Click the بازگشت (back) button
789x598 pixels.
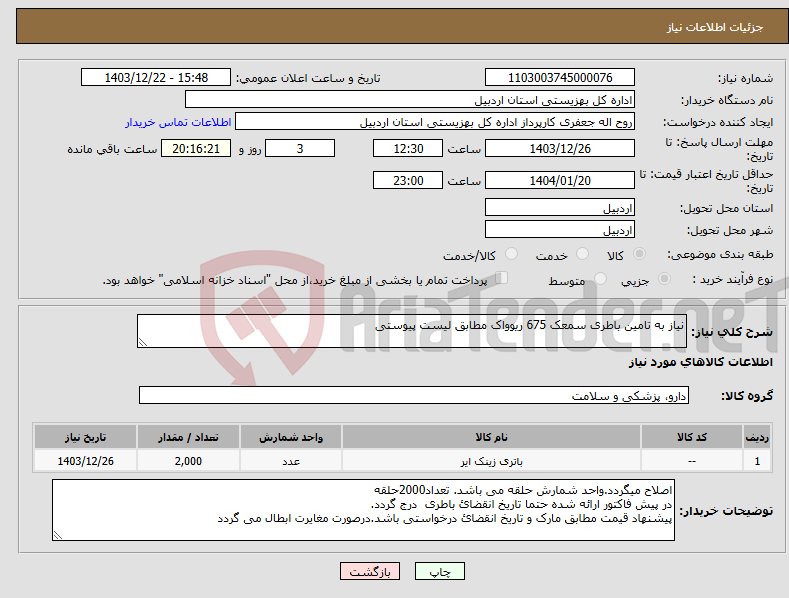(370, 571)
